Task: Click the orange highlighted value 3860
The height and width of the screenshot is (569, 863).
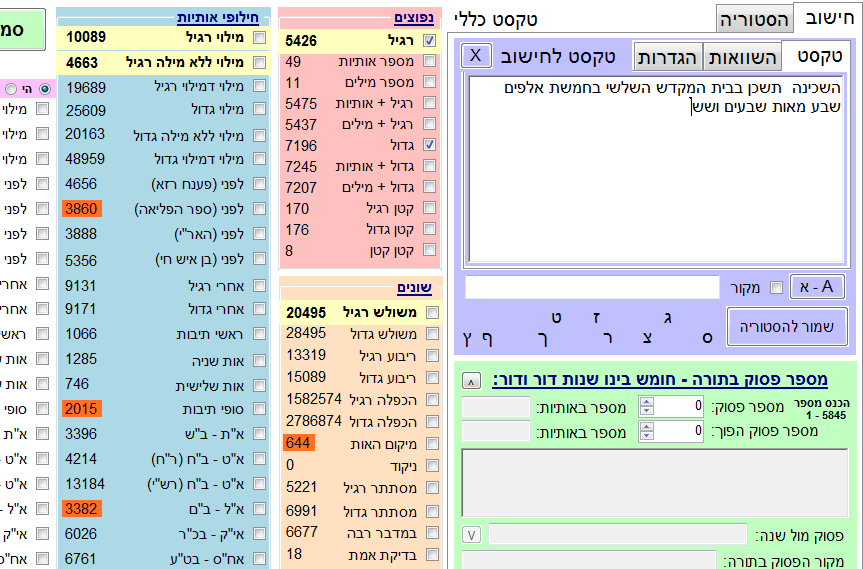Action: point(81,209)
